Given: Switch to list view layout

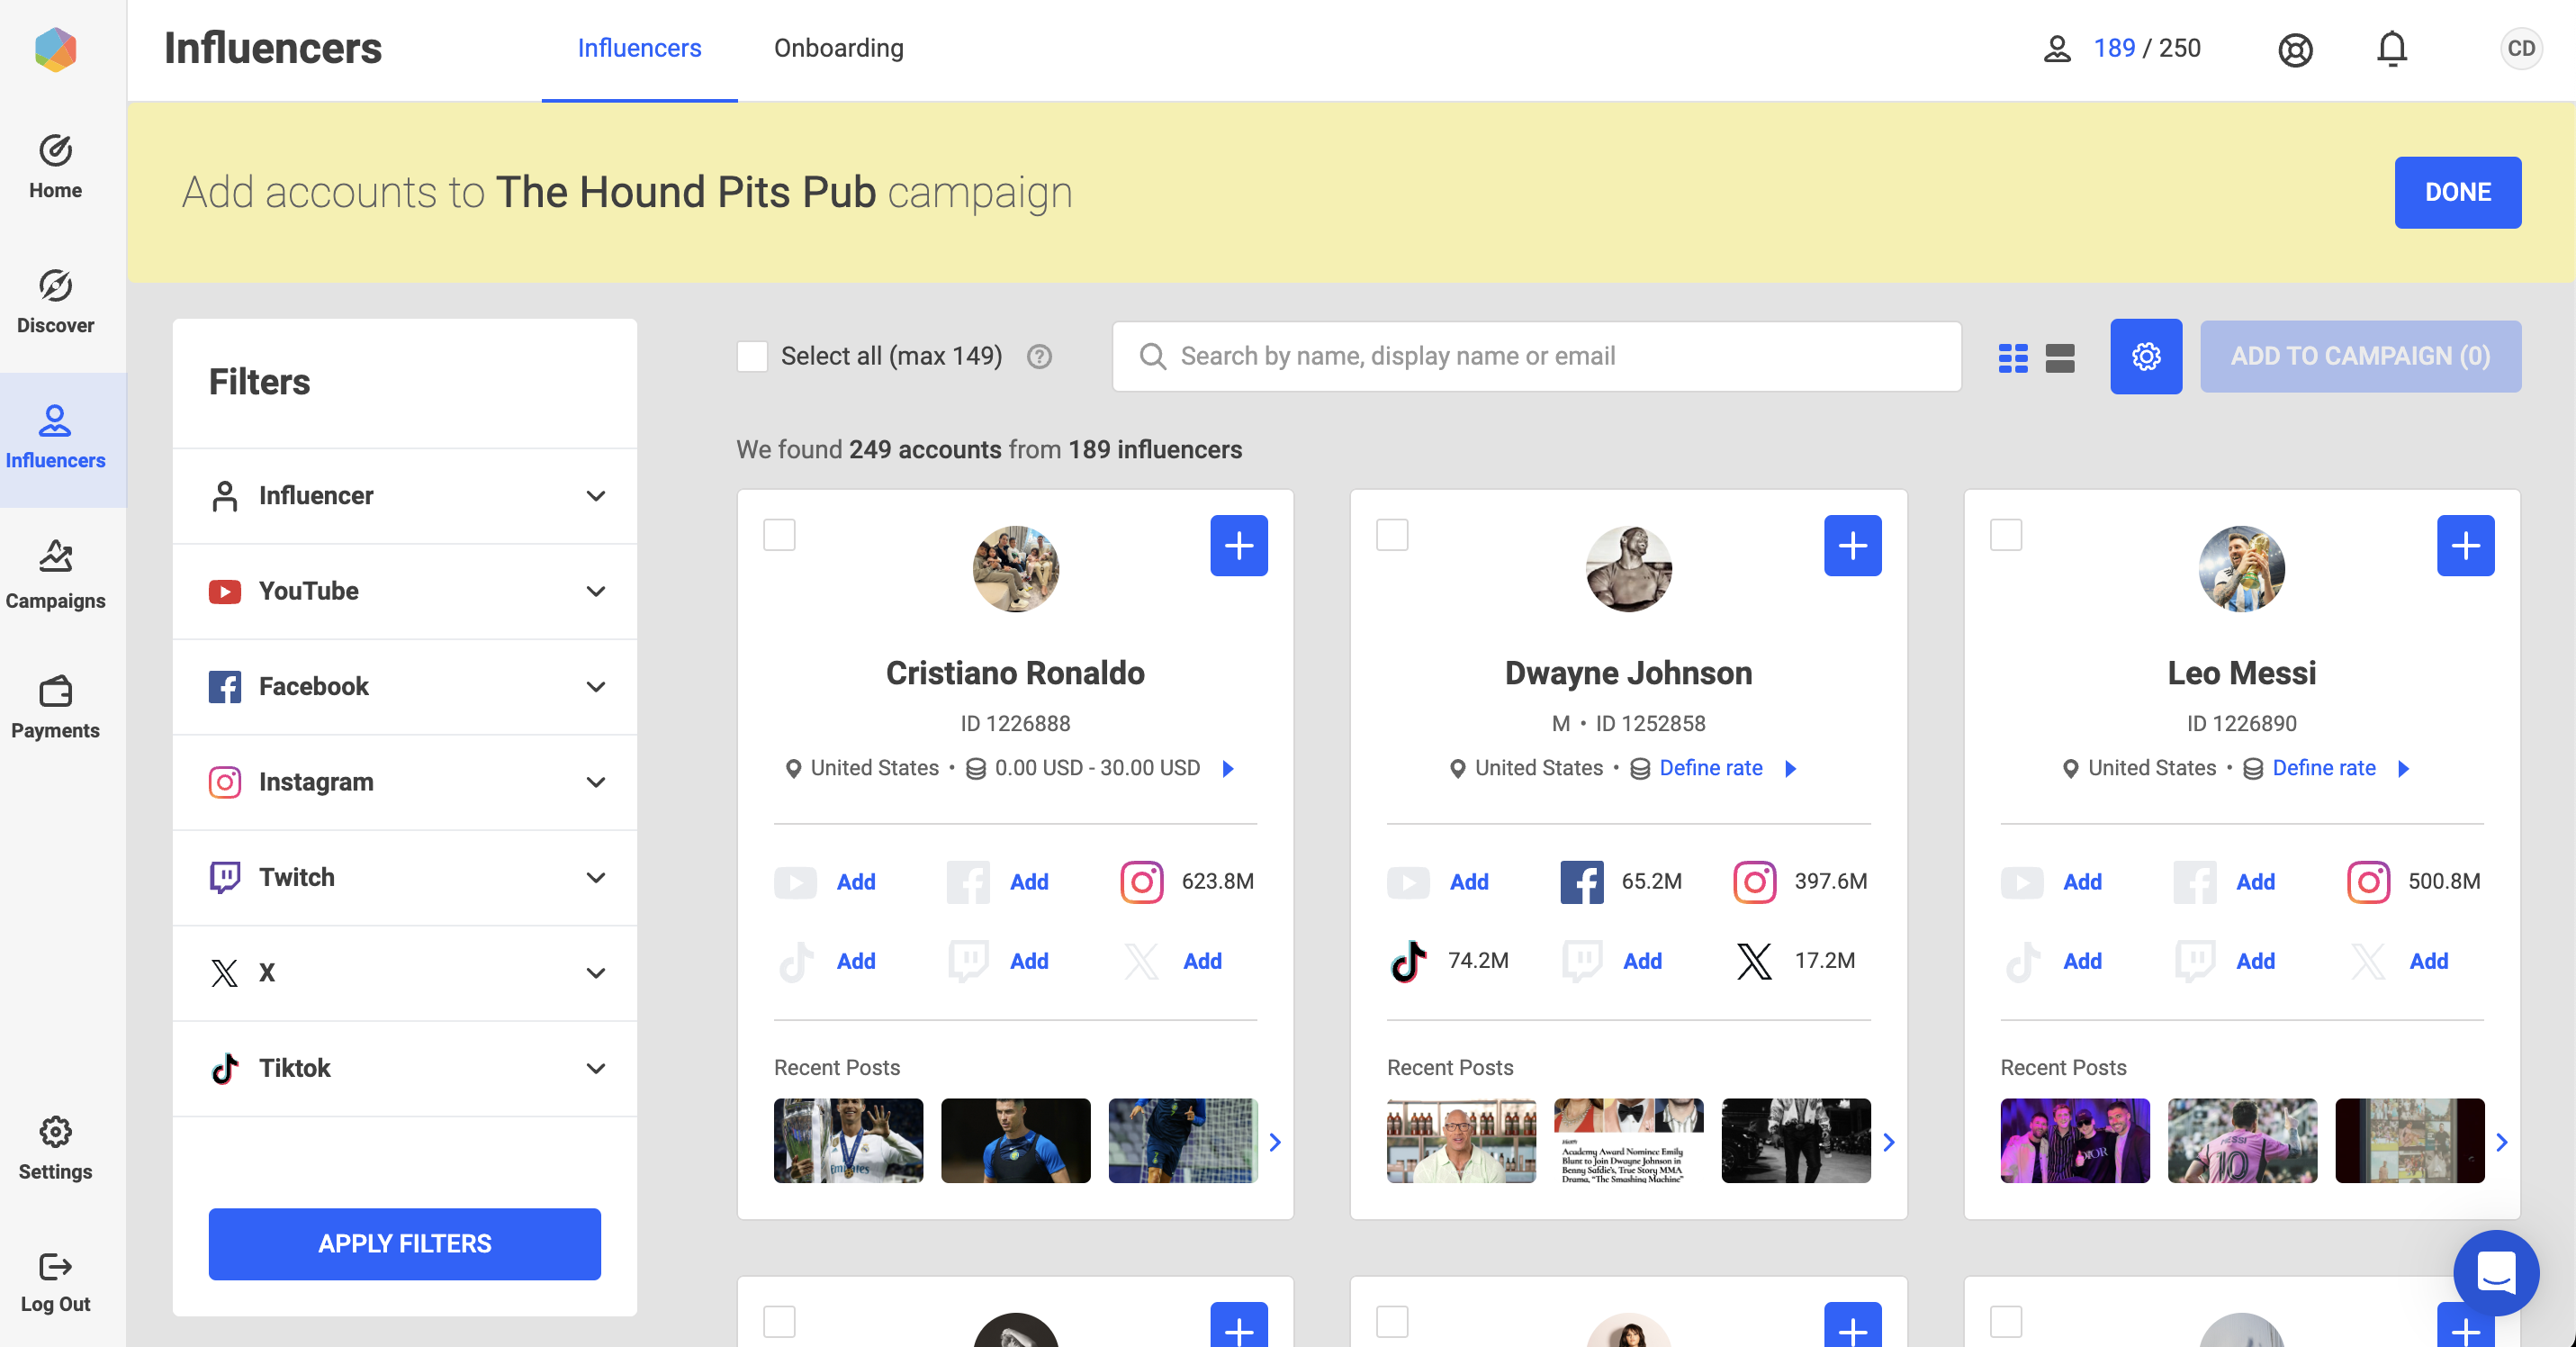Looking at the screenshot, I should 2060,357.
